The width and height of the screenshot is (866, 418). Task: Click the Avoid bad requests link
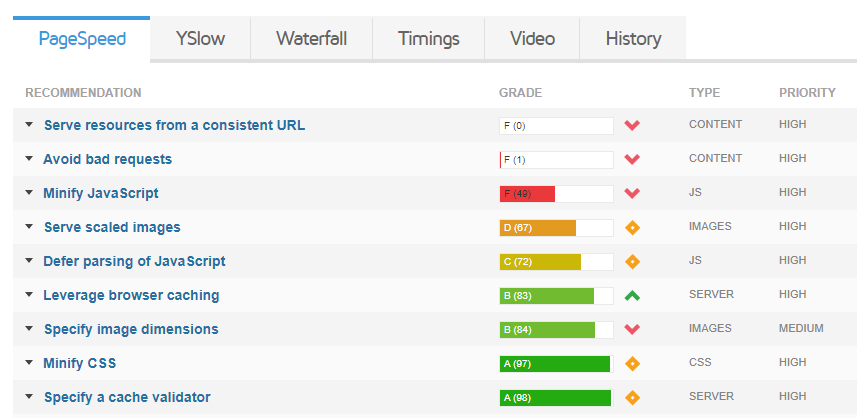click(x=107, y=159)
